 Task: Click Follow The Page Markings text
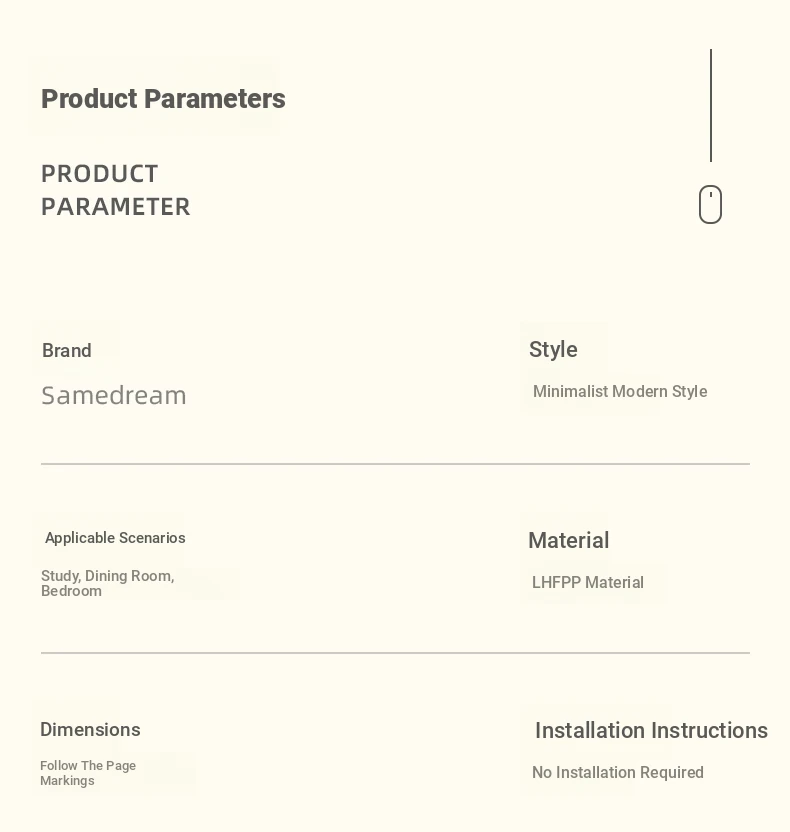[88, 773]
